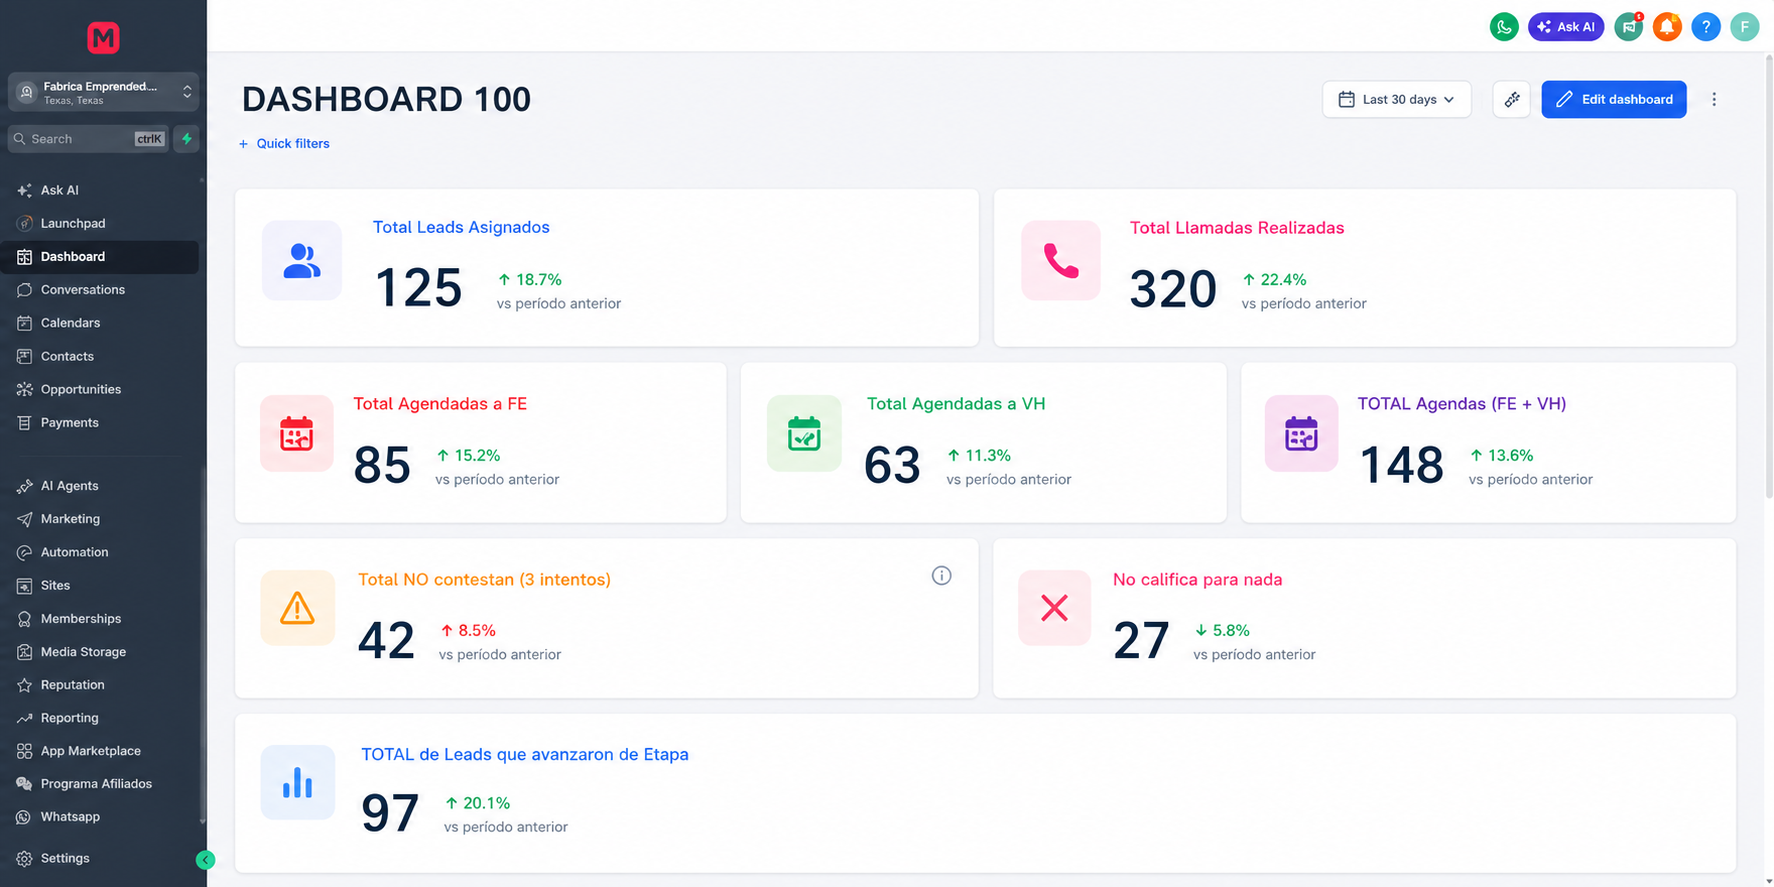Click TOTAL de Leads que avanzaron de Etapa title
1774x887 pixels.
(525, 754)
